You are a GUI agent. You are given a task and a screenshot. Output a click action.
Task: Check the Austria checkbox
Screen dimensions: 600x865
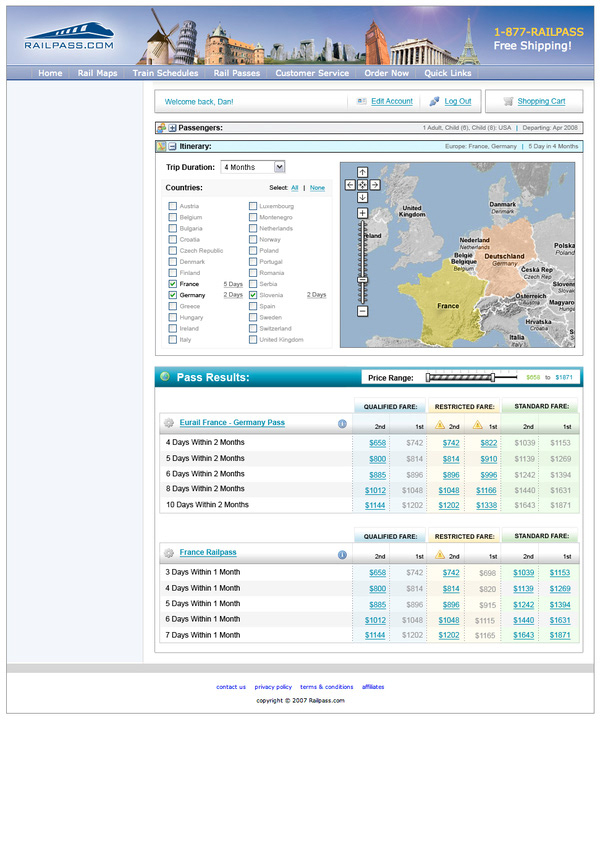point(173,206)
